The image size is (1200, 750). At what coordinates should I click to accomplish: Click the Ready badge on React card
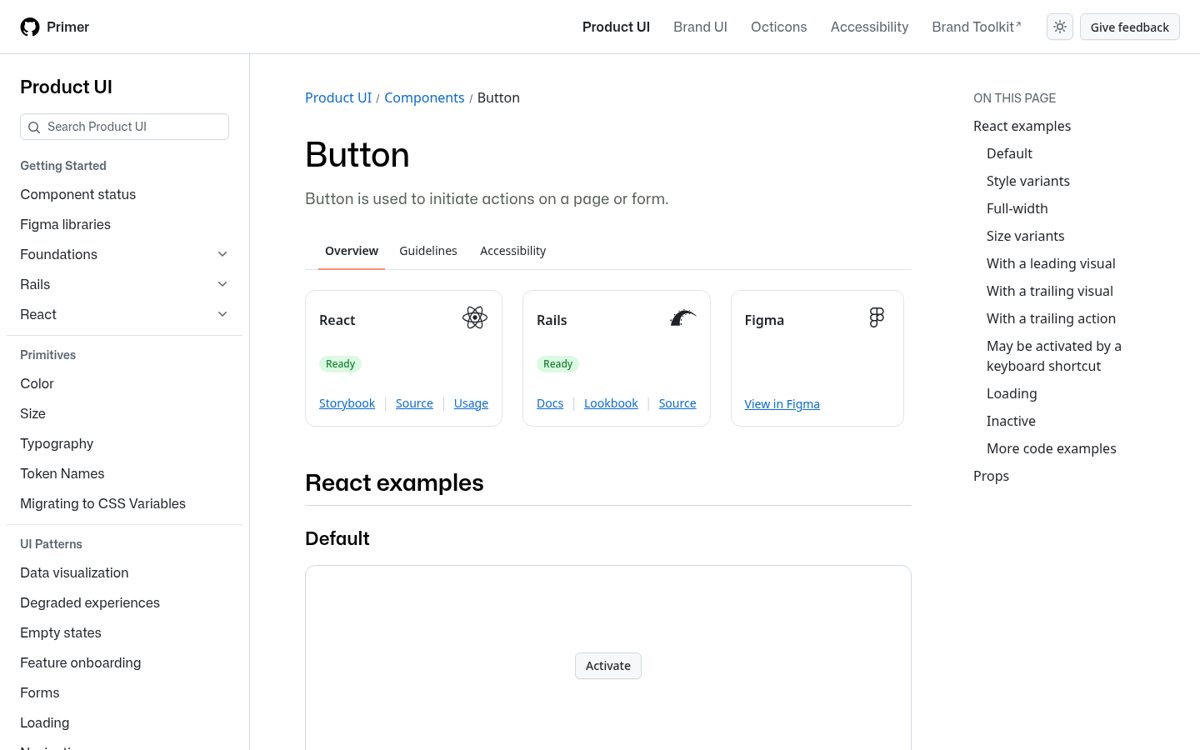point(340,364)
